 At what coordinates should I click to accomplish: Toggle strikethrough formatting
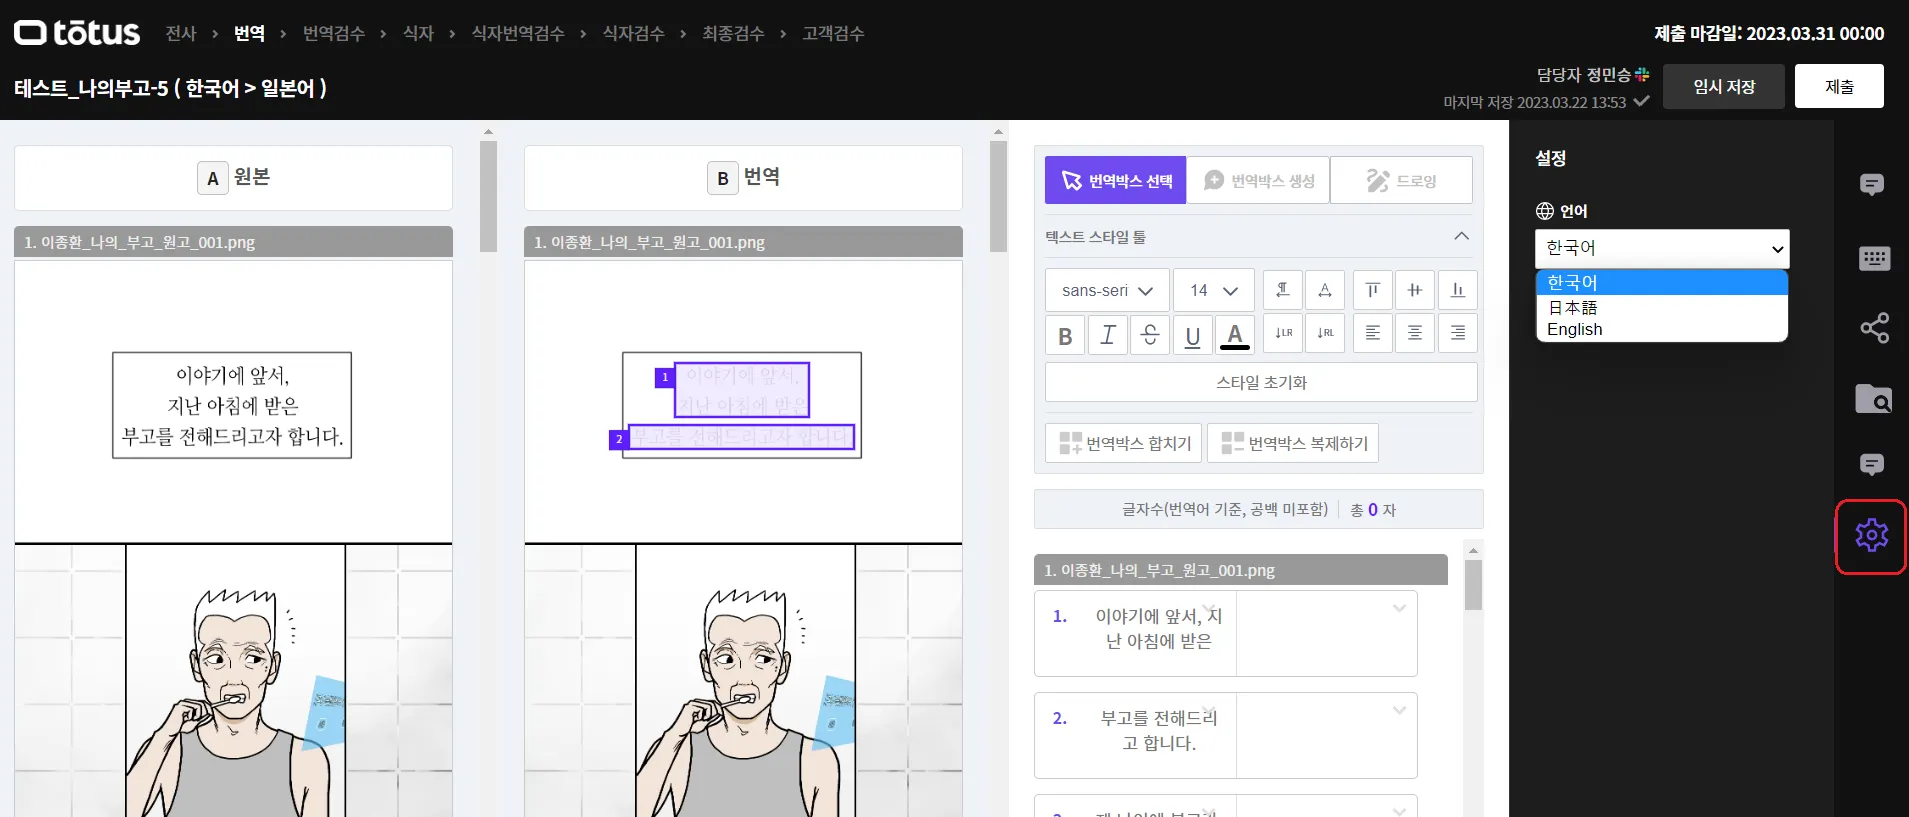point(1150,335)
